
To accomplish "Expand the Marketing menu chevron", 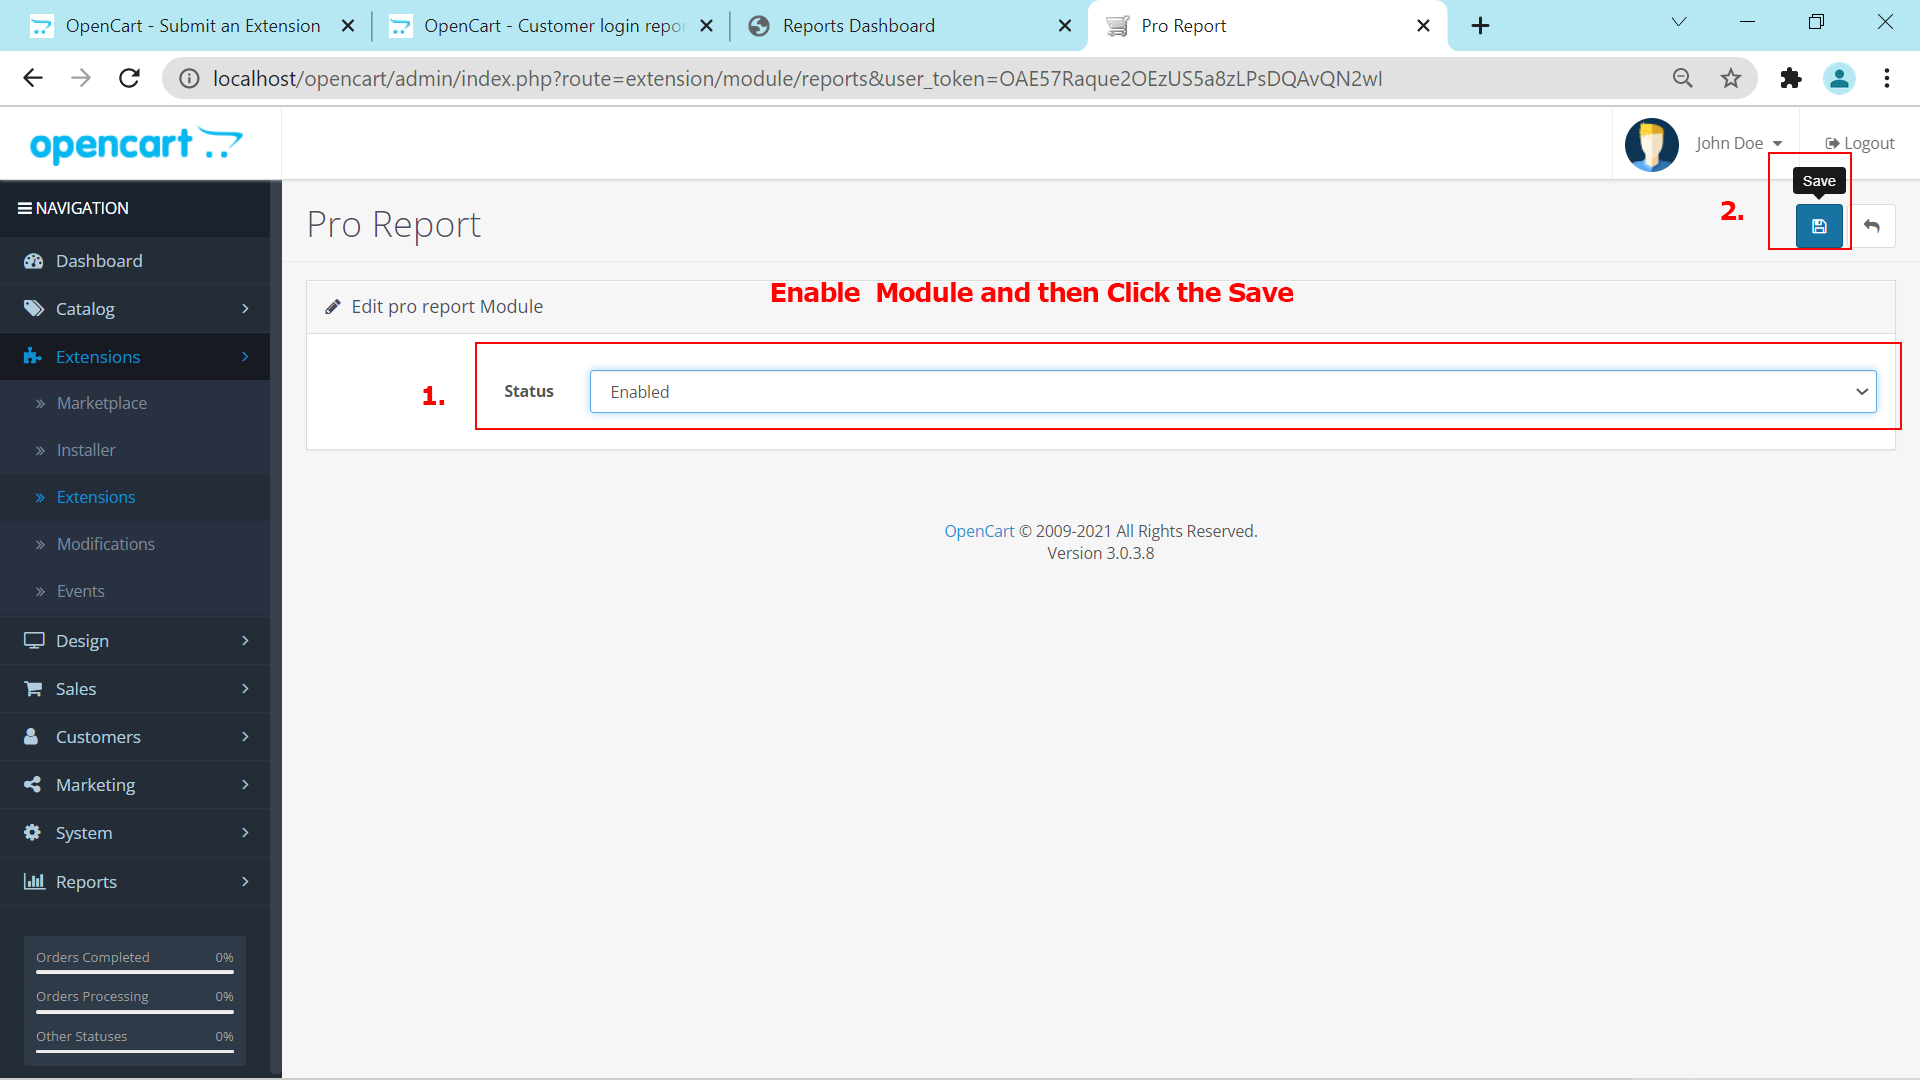I will click(245, 785).
